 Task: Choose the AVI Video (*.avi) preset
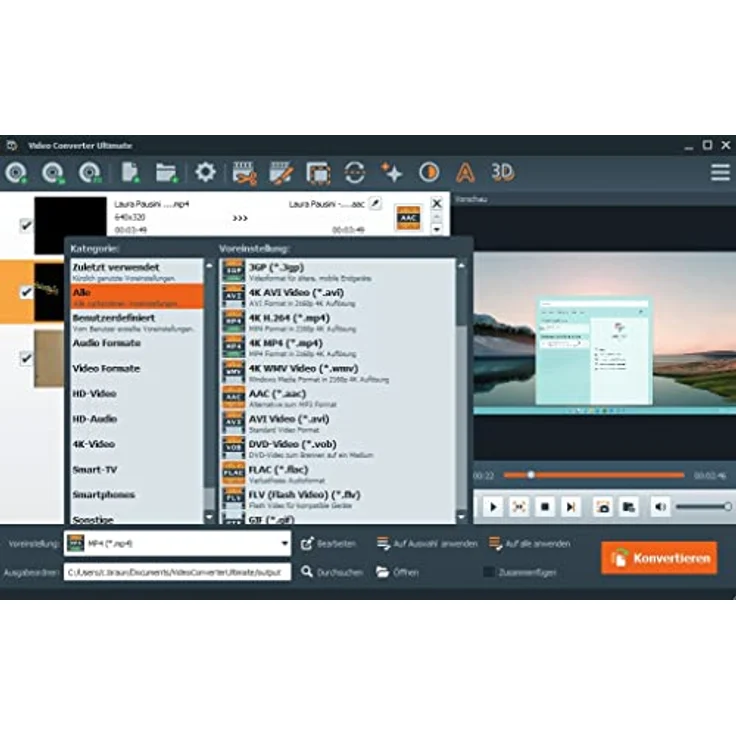pos(338,423)
